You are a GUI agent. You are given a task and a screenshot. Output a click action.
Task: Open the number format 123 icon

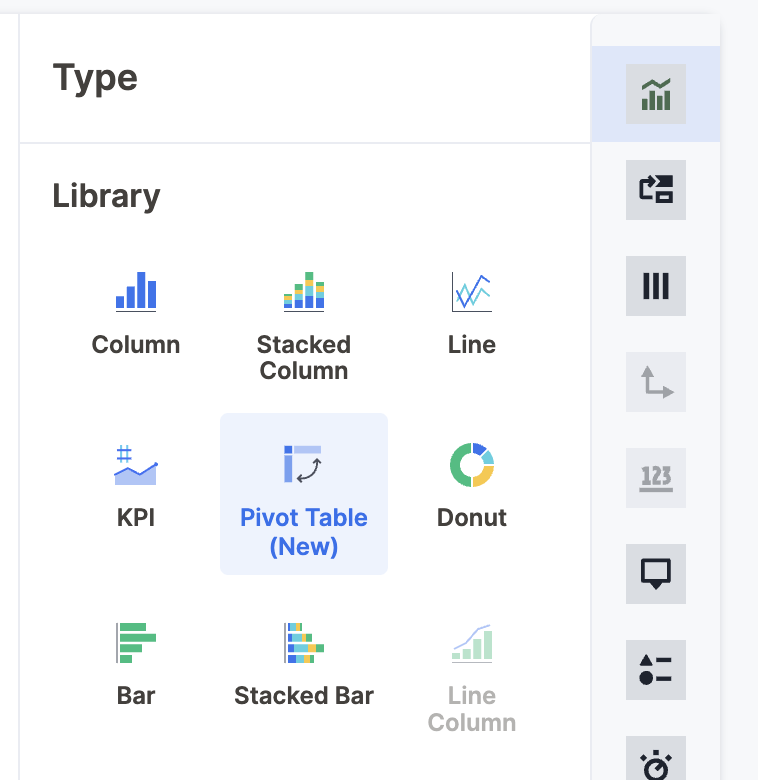pos(656,478)
